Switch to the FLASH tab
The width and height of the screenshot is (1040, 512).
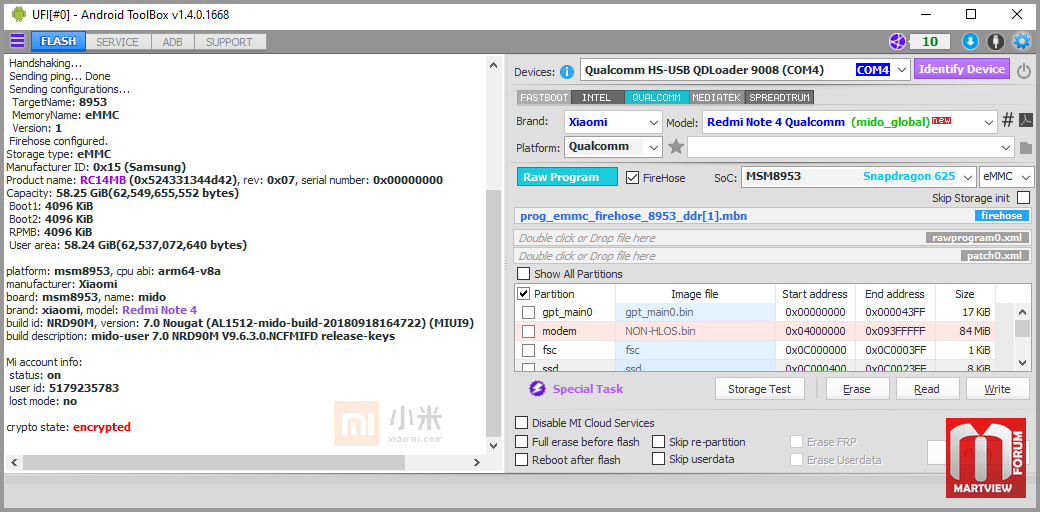58,41
